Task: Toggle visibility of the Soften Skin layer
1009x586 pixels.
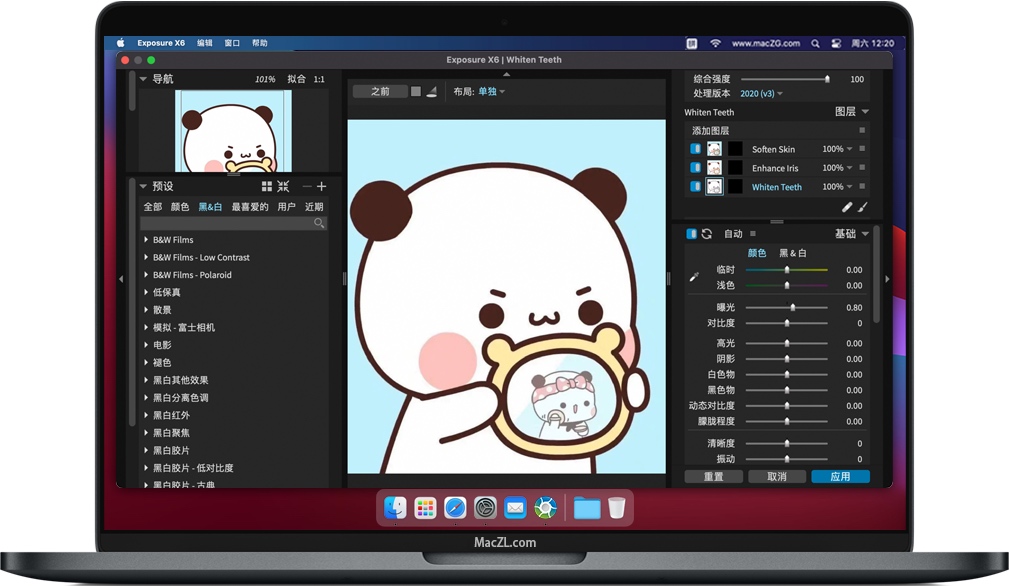Action: (x=695, y=148)
